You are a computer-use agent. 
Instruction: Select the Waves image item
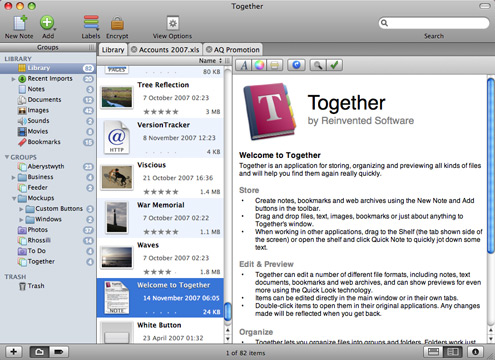click(160, 258)
